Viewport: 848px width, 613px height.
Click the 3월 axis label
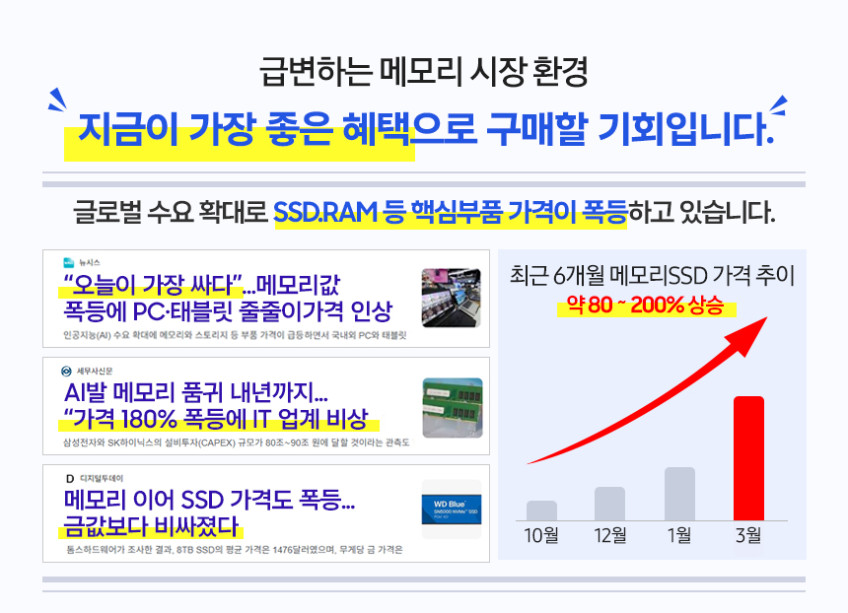(748, 536)
